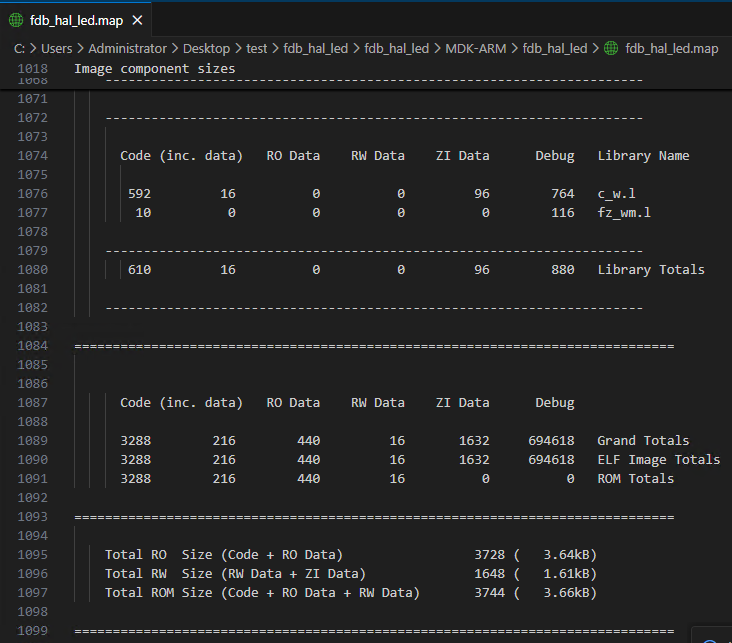Click 'Library Totals' text
Image resolution: width=732 pixels, height=643 pixels.
pyautogui.click(x=651, y=269)
